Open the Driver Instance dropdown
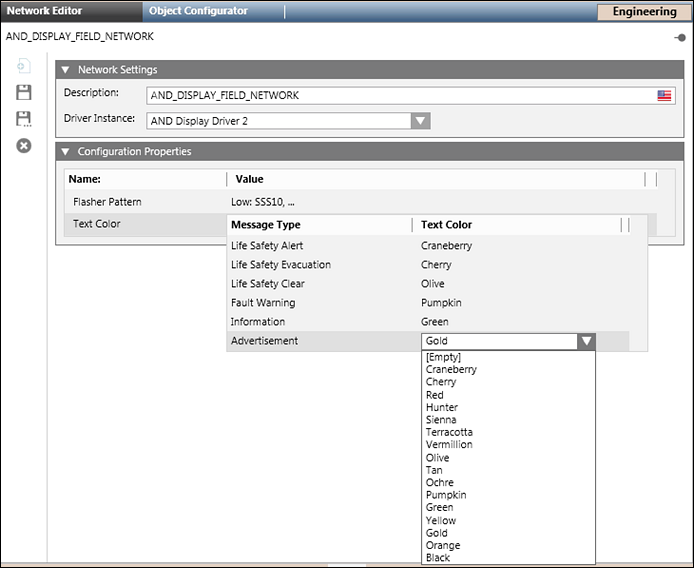 pyautogui.click(x=421, y=120)
